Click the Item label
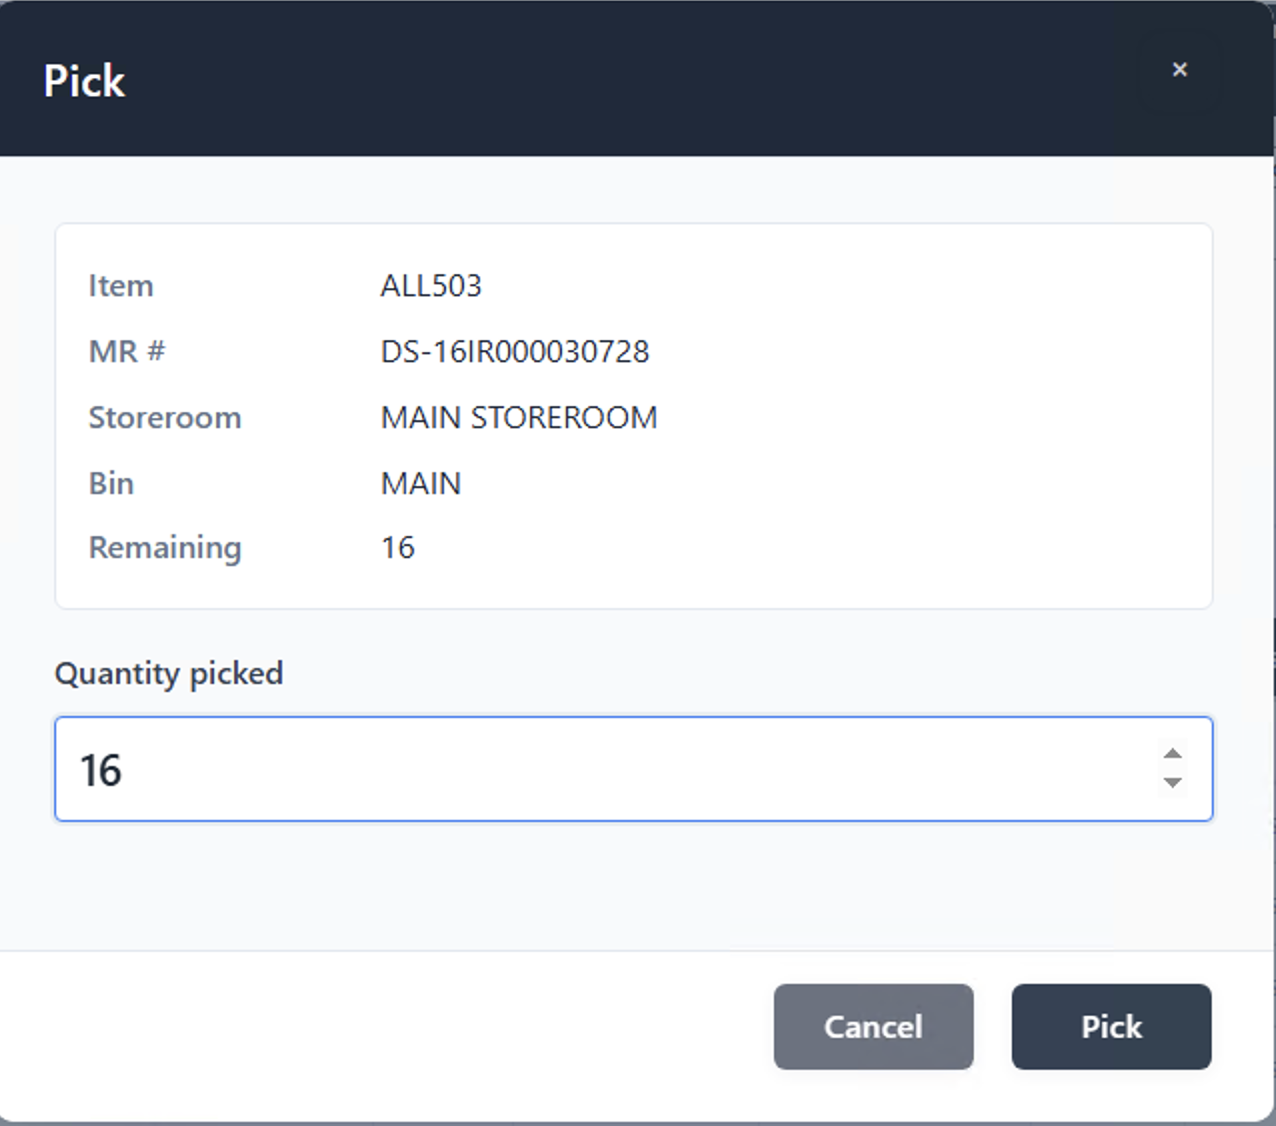 pos(121,286)
